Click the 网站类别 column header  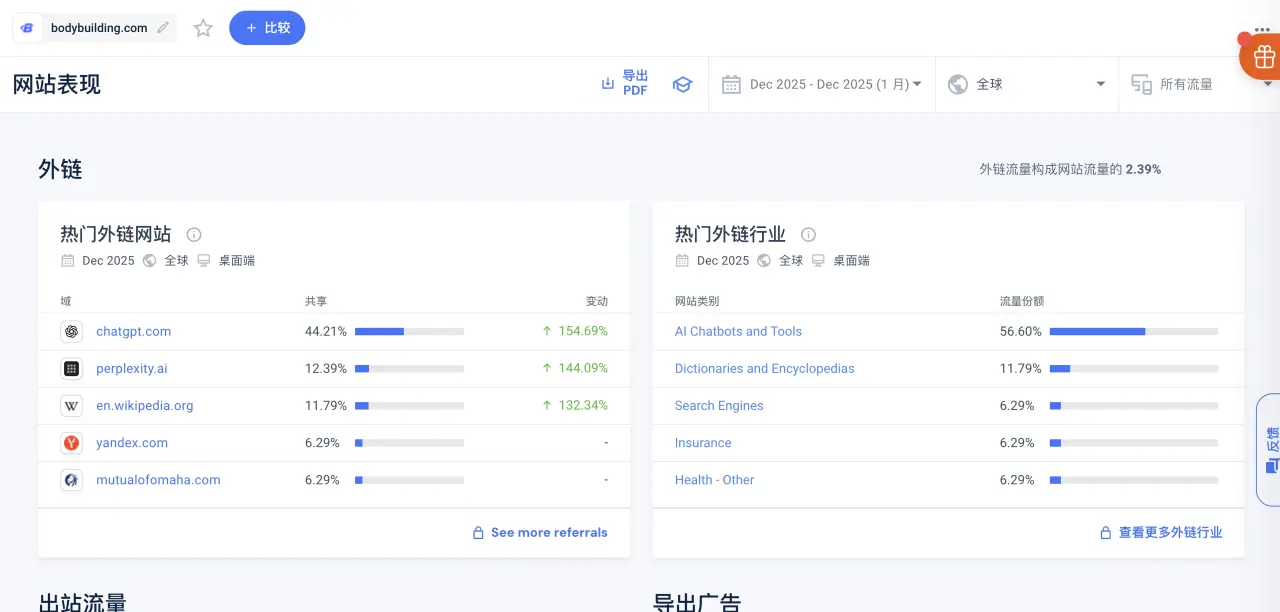697,301
